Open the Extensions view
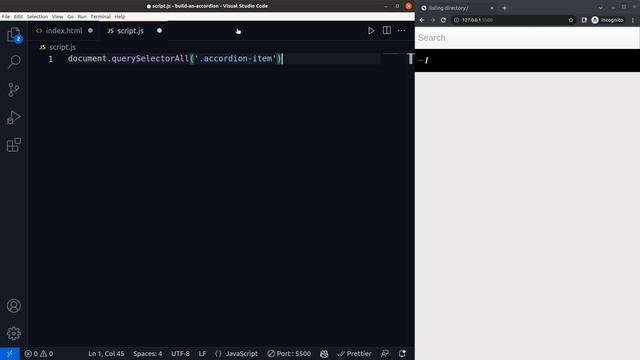Screen dimensions: 640x360 coord(14,145)
